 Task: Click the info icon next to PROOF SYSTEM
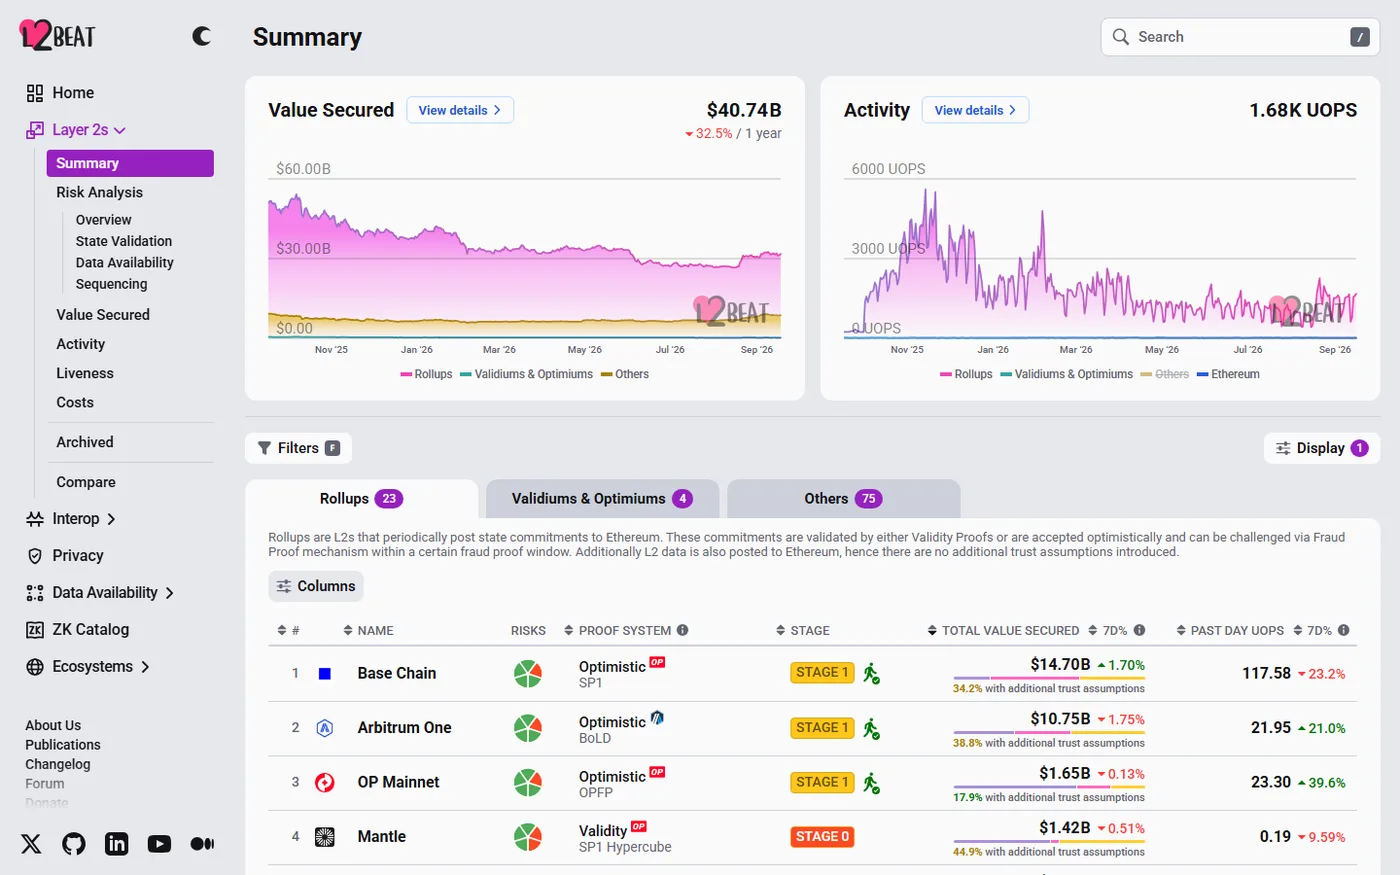[x=683, y=630]
